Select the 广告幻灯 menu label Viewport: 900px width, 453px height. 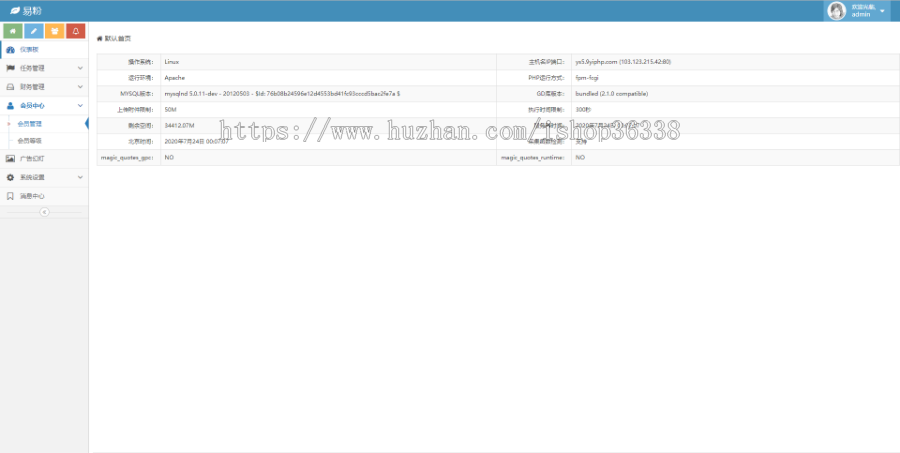click(32, 158)
